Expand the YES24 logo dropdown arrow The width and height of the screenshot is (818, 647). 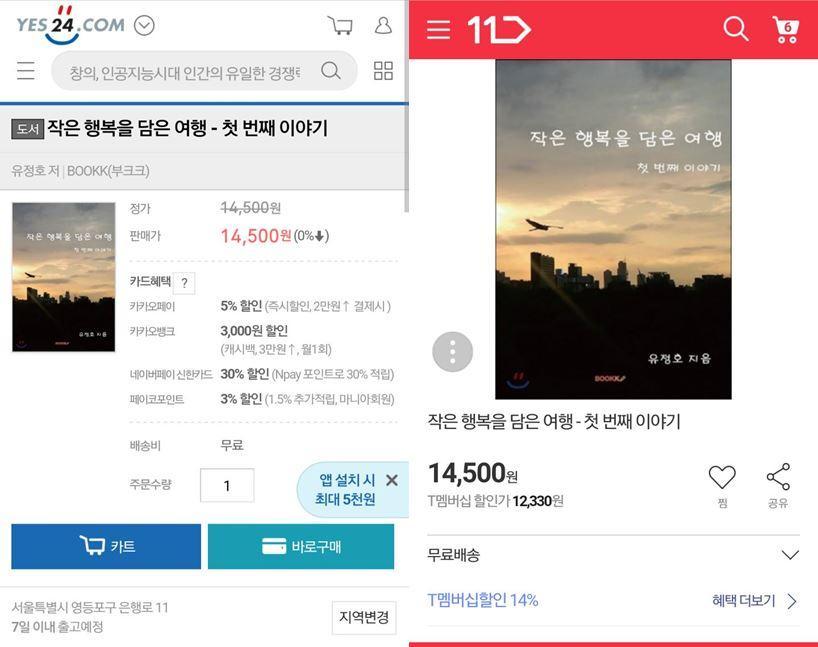(144, 25)
